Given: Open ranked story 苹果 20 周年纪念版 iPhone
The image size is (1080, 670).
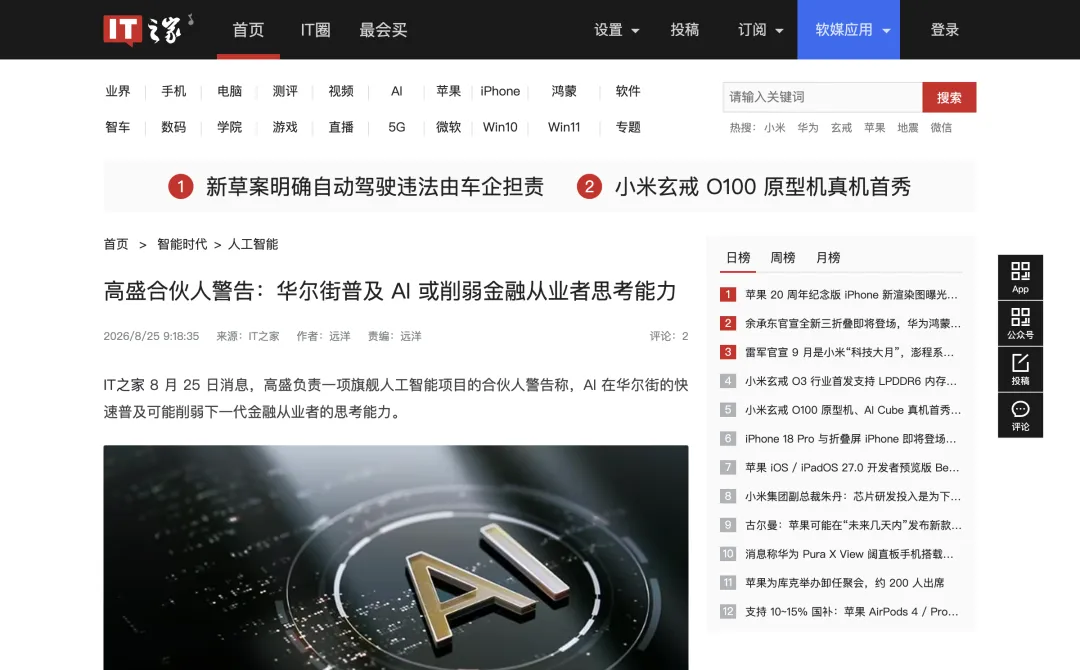Looking at the screenshot, I should coord(851,295).
